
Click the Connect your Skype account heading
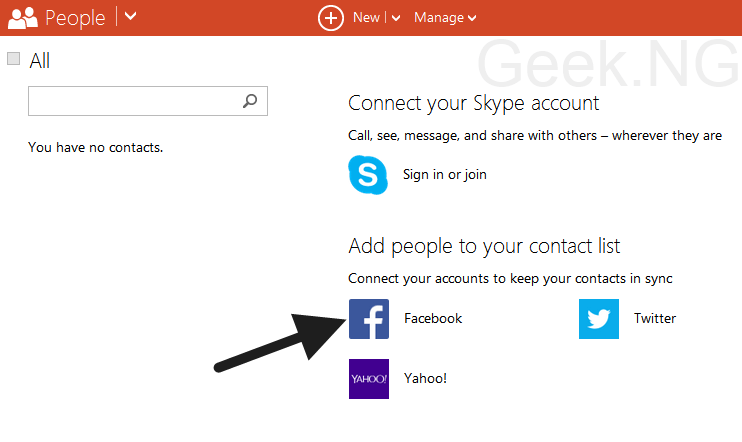coord(474,104)
